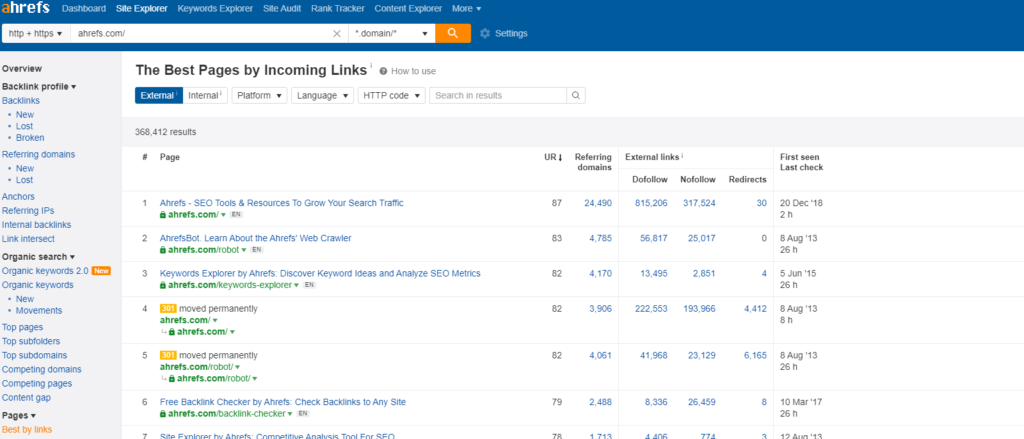
Task: Open Settings gear icon
Action: [x=485, y=33]
